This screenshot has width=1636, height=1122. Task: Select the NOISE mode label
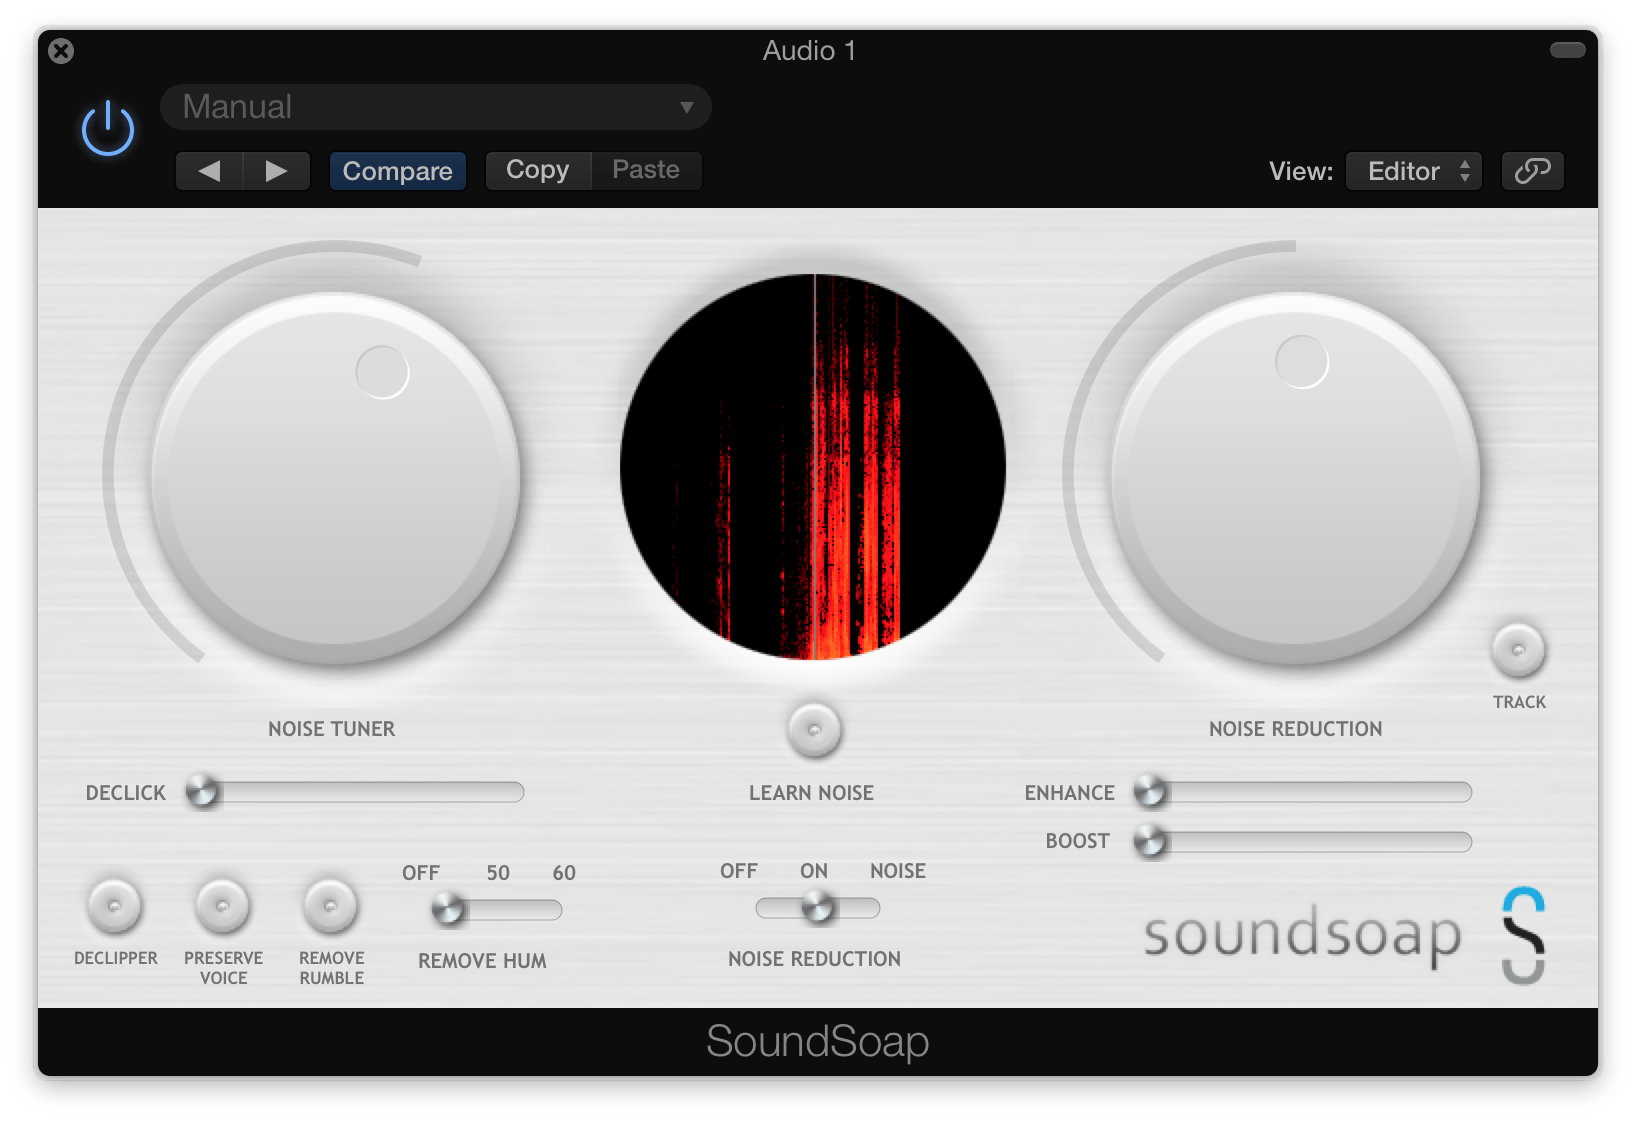tap(898, 871)
